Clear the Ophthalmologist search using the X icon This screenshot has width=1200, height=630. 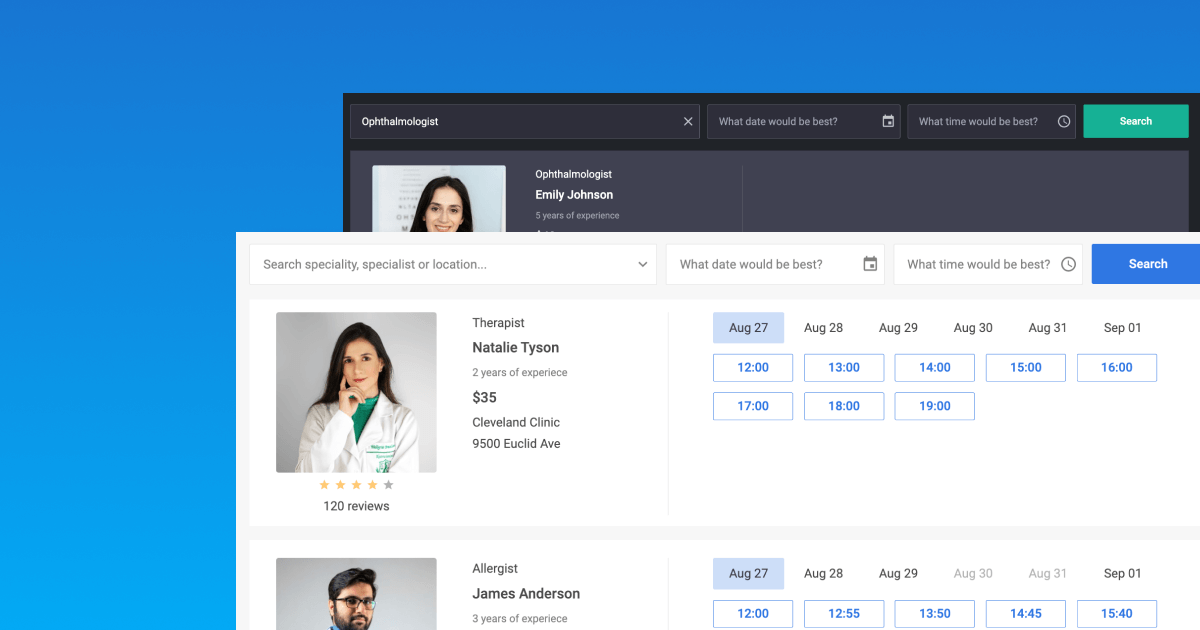coord(687,121)
